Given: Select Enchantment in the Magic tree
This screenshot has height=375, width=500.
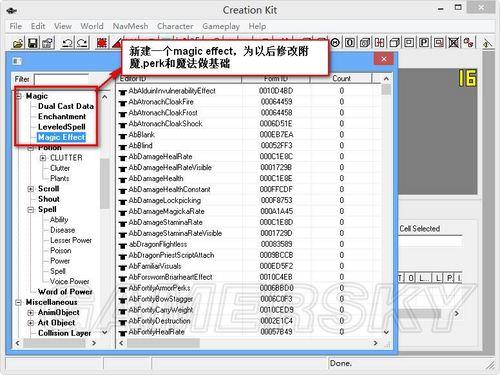Looking at the screenshot, I should (x=62, y=117).
